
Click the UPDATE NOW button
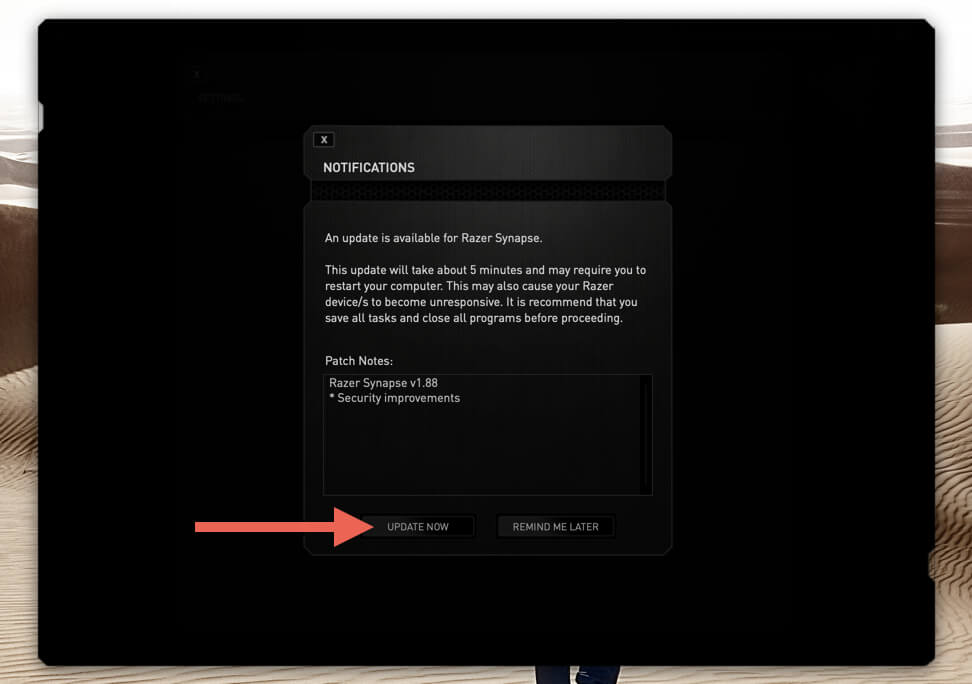click(x=418, y=526)
